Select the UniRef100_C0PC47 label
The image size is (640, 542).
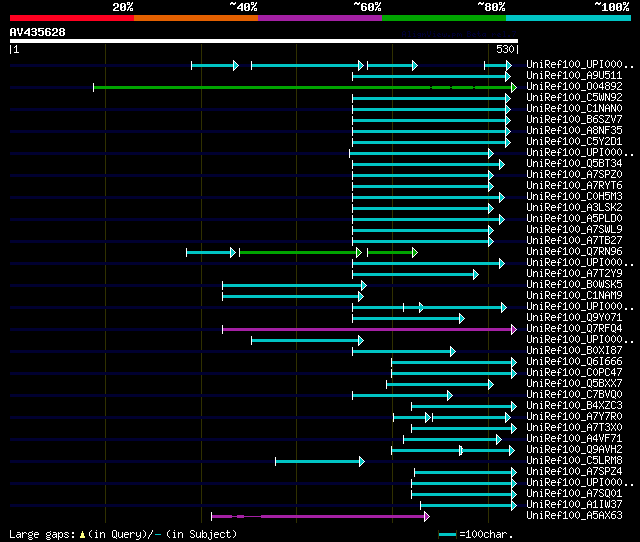click(574, 373)
